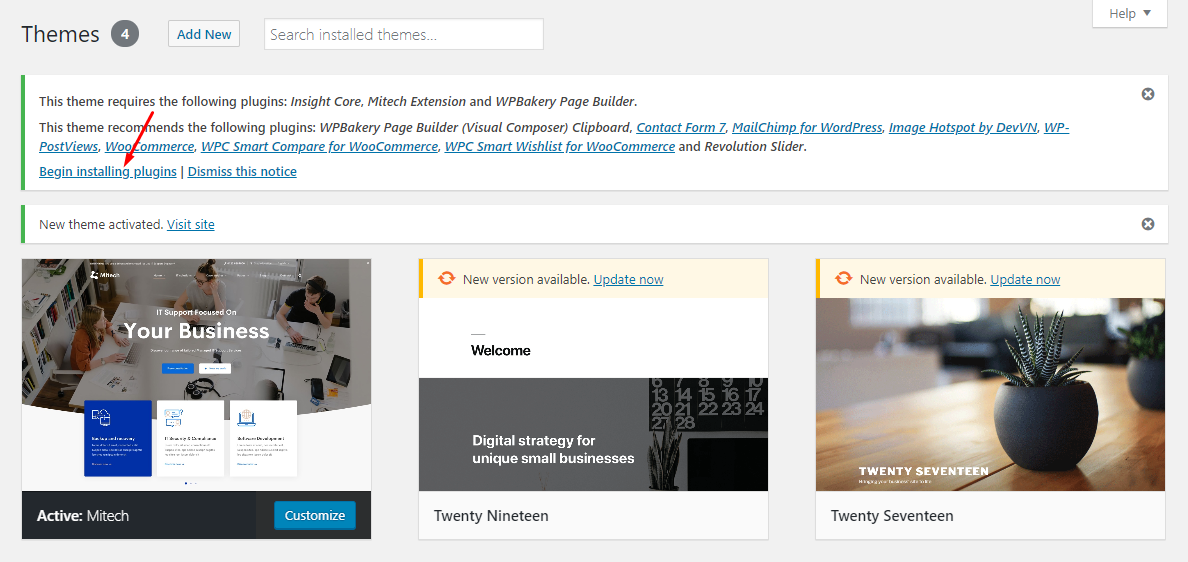1188x562 pixels.
Task: Click Begin installing plugins link
Action: (108, 171)
